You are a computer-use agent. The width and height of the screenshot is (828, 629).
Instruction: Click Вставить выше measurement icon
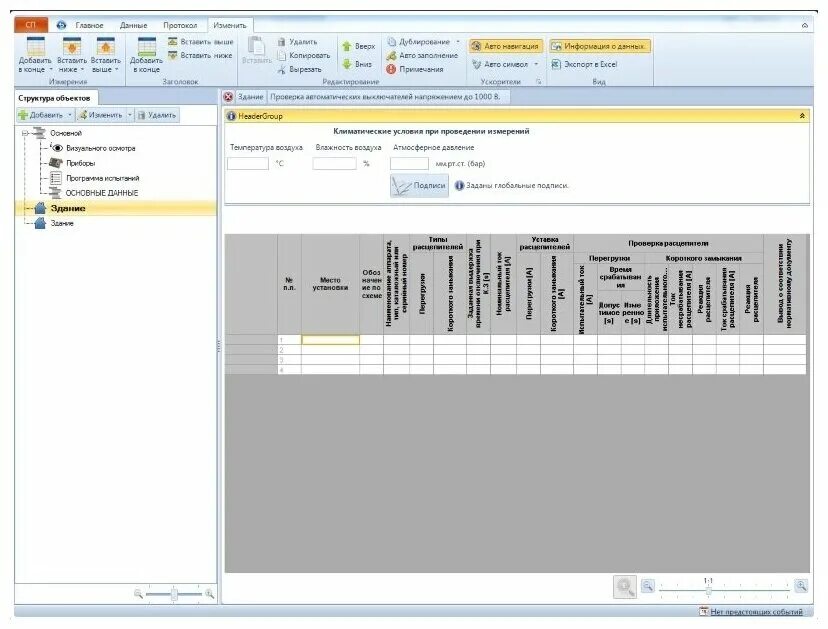[x=106, y=46]
